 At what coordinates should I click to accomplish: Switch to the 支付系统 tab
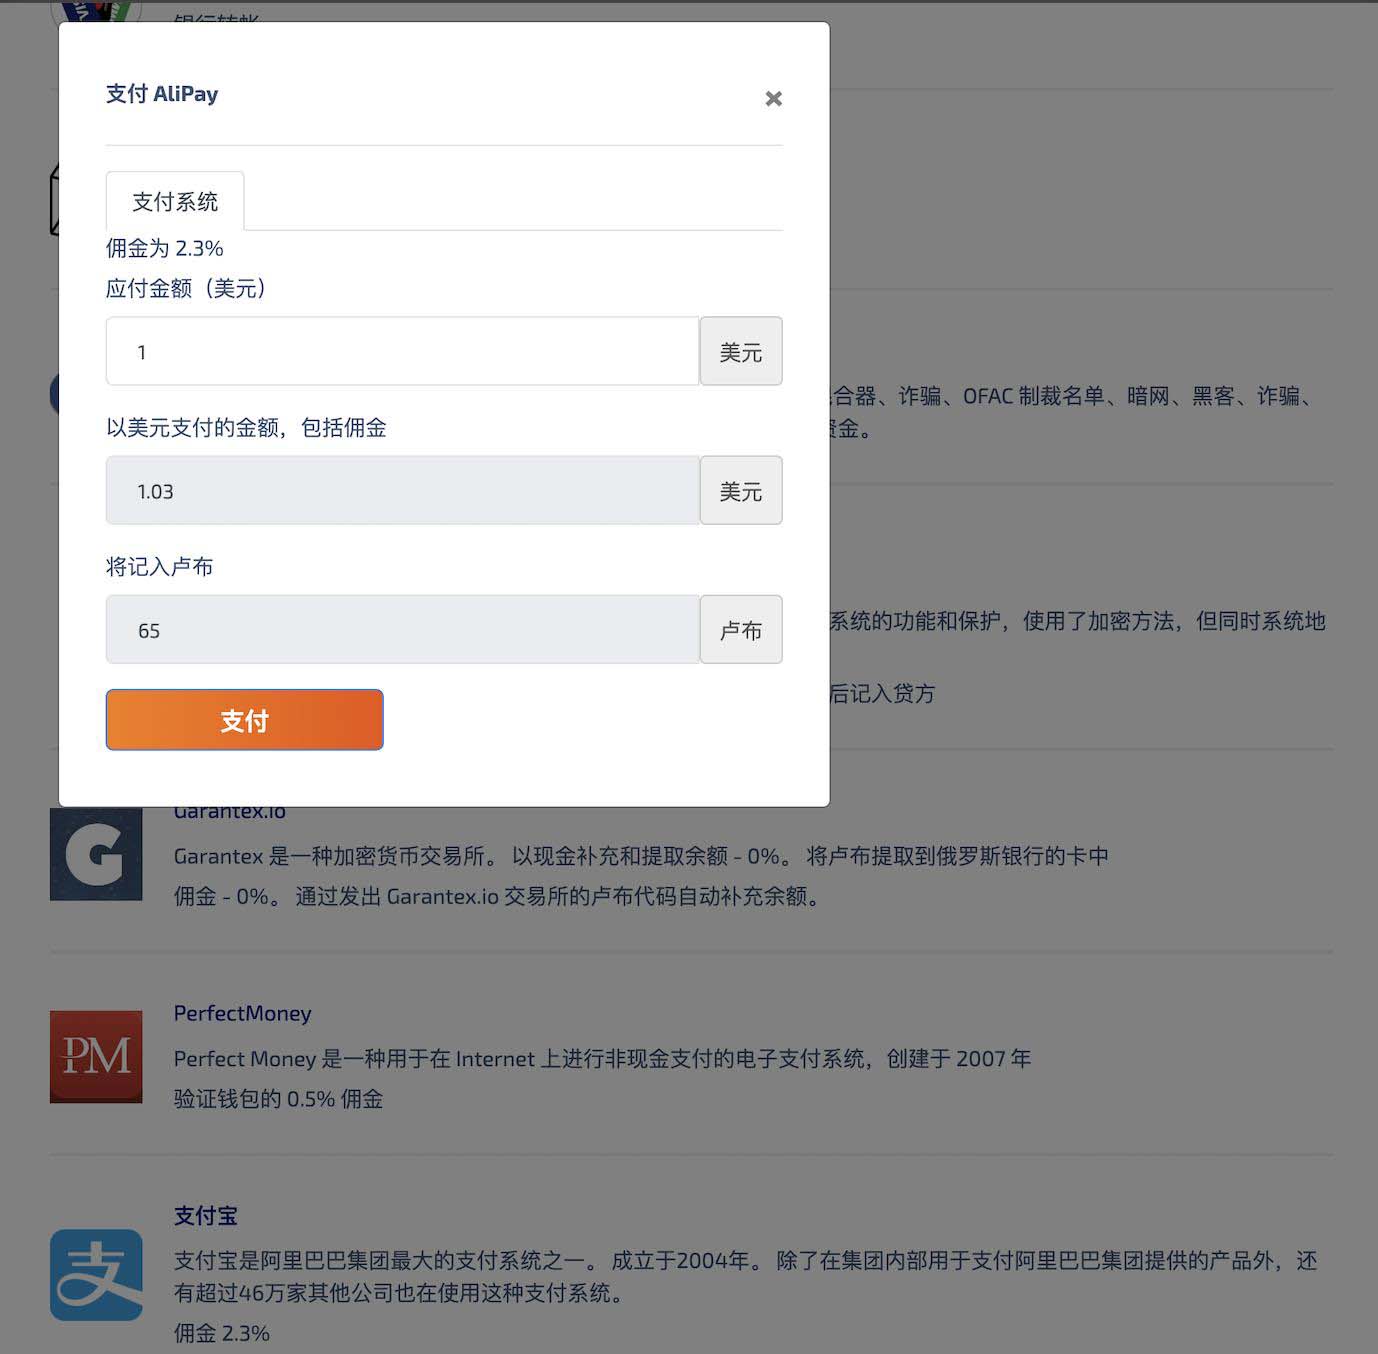click(x=175, y=201)
